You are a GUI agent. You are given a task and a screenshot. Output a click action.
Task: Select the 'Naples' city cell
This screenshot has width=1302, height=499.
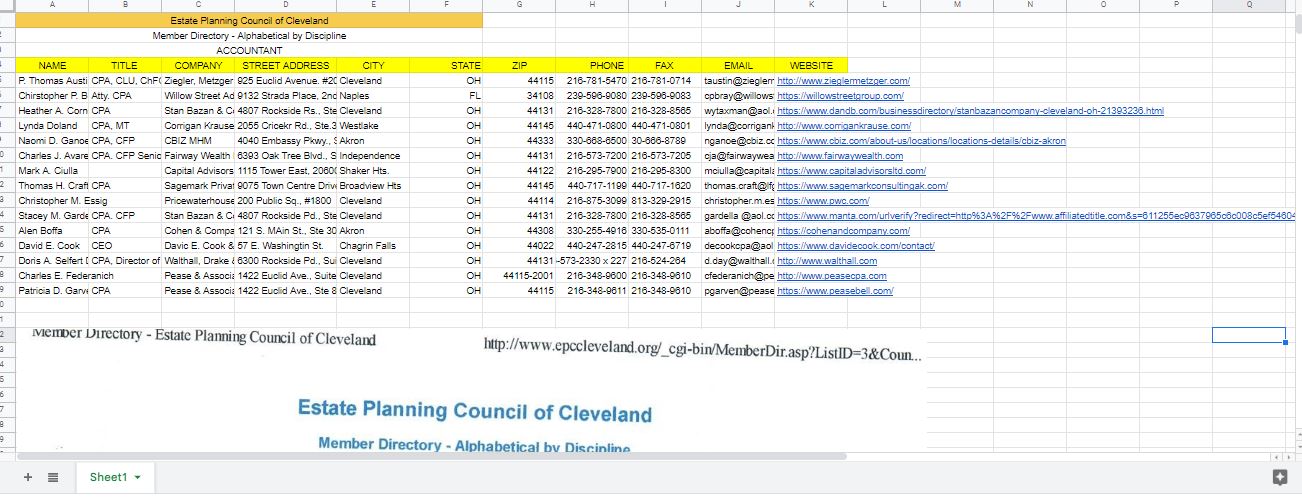(x=373, y=95)
